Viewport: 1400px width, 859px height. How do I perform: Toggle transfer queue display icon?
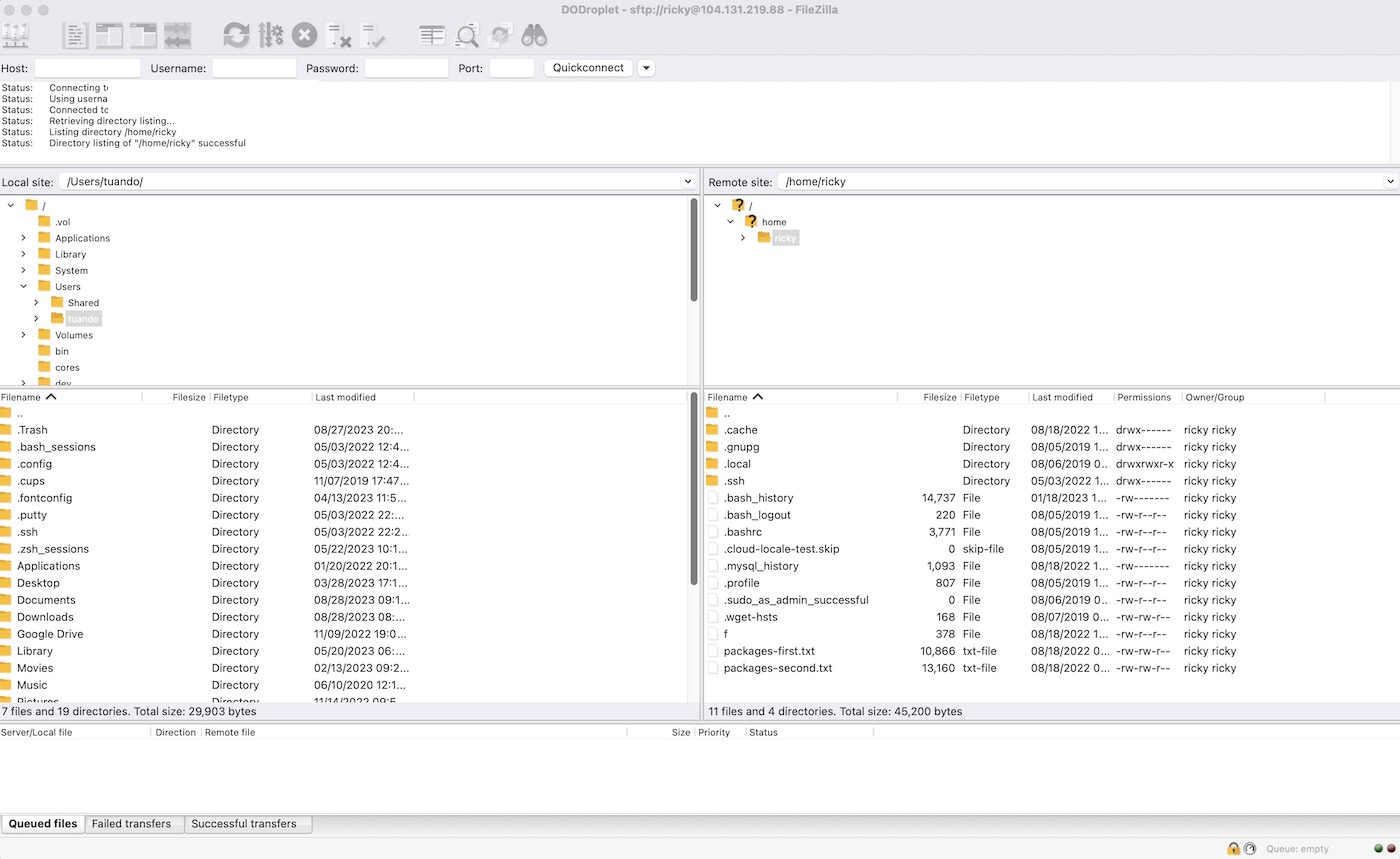pos(178,36)
